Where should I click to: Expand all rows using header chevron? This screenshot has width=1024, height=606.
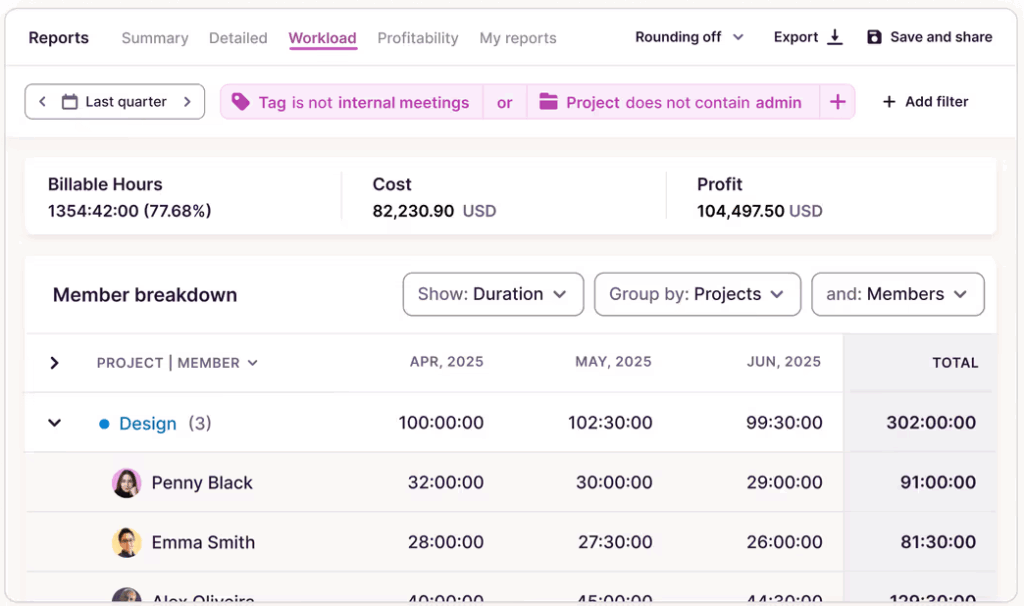pyautogui.click(x=55, y=363)
